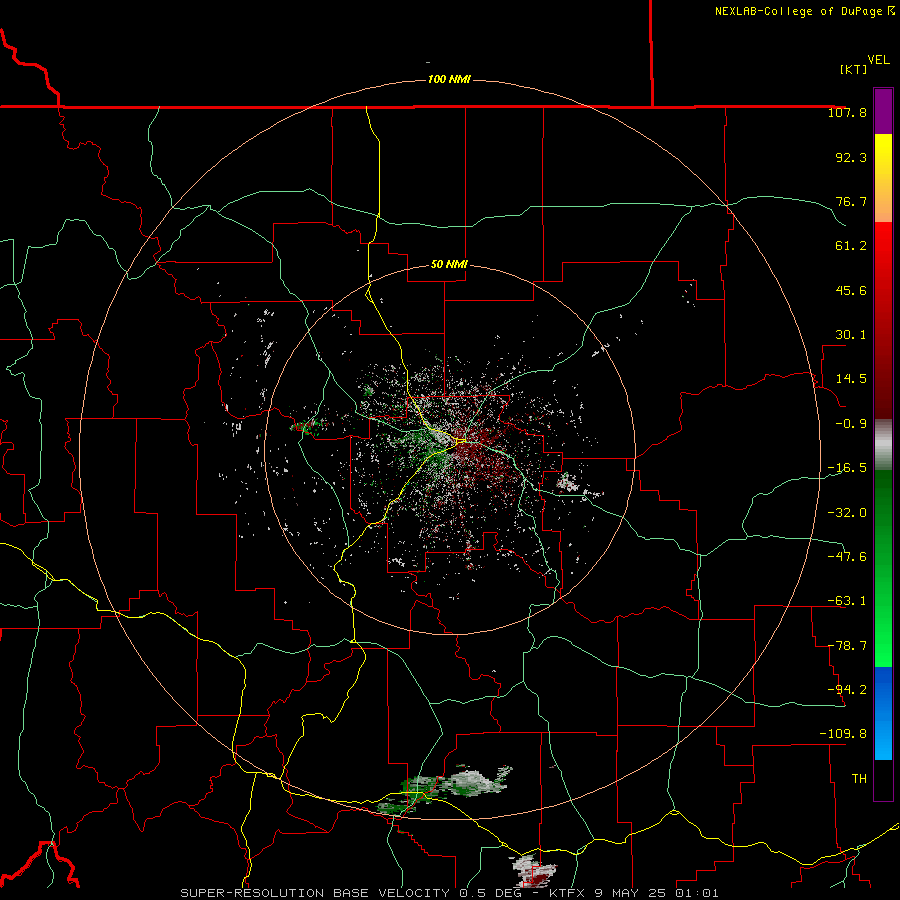Click the -47.6 velocity scale value
This screenshot has width=900, height=900.
847,557
